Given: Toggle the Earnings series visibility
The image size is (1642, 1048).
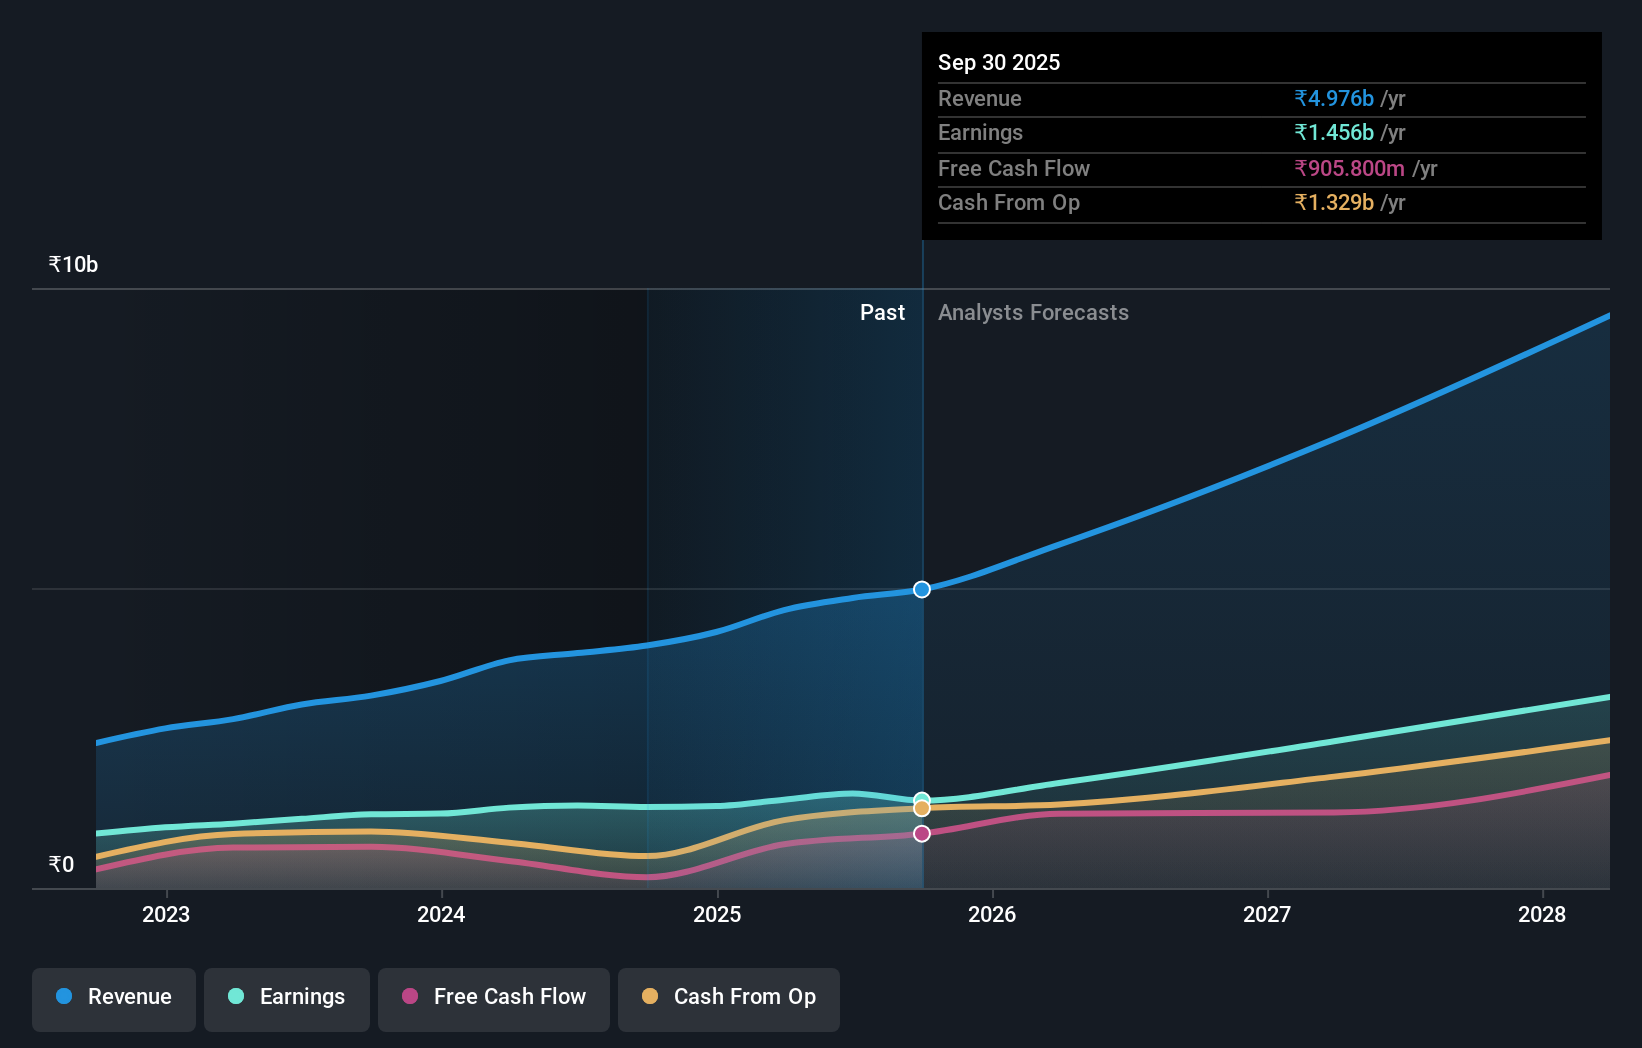Looking at the screenshot, I should 287,999.
